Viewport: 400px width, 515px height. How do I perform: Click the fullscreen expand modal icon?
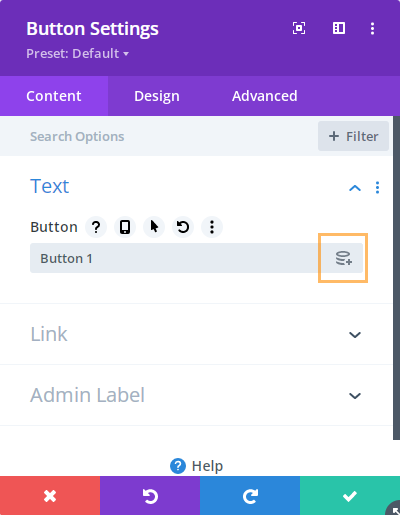pyautogui.click(x=299, y=28)
